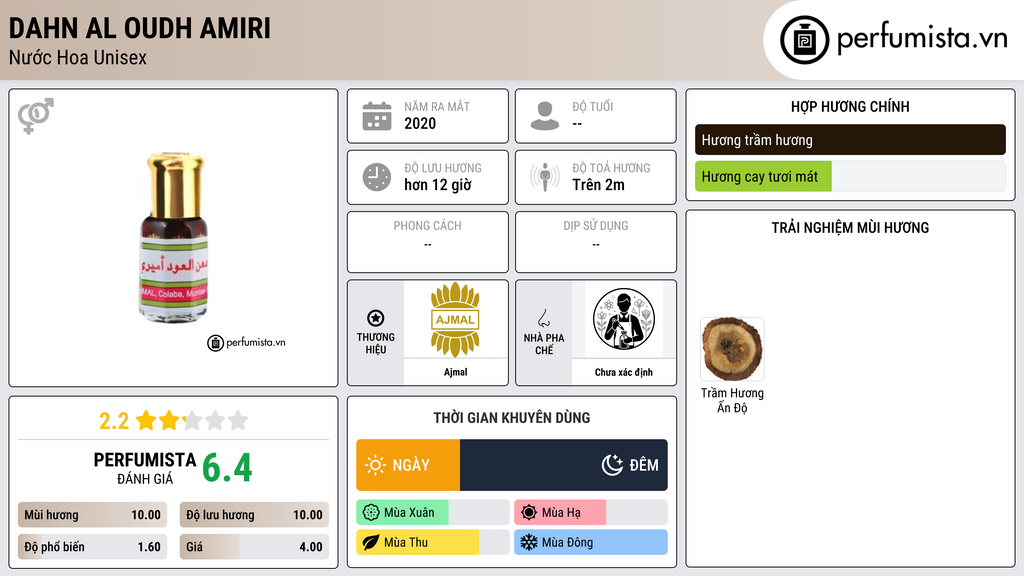Click the Mùi hương score bar

[x=92, y=515]
